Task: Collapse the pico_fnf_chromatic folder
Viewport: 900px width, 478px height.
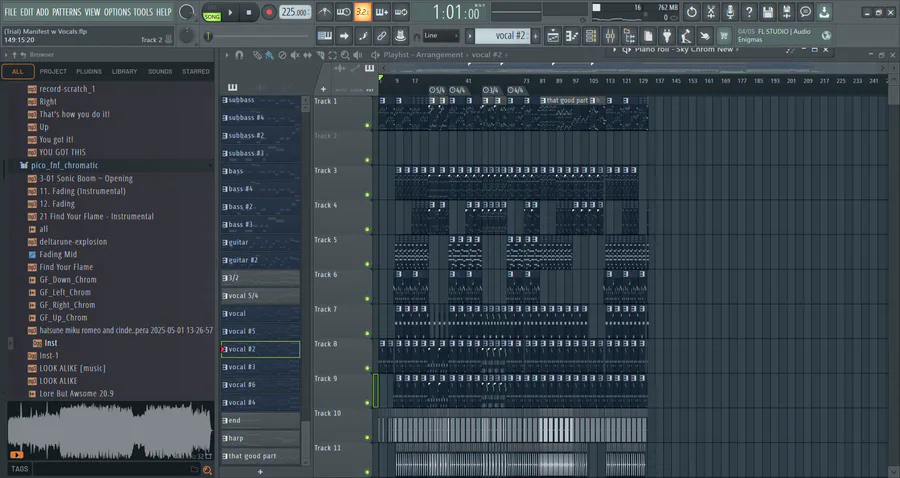Action: [x=64, y=165]
